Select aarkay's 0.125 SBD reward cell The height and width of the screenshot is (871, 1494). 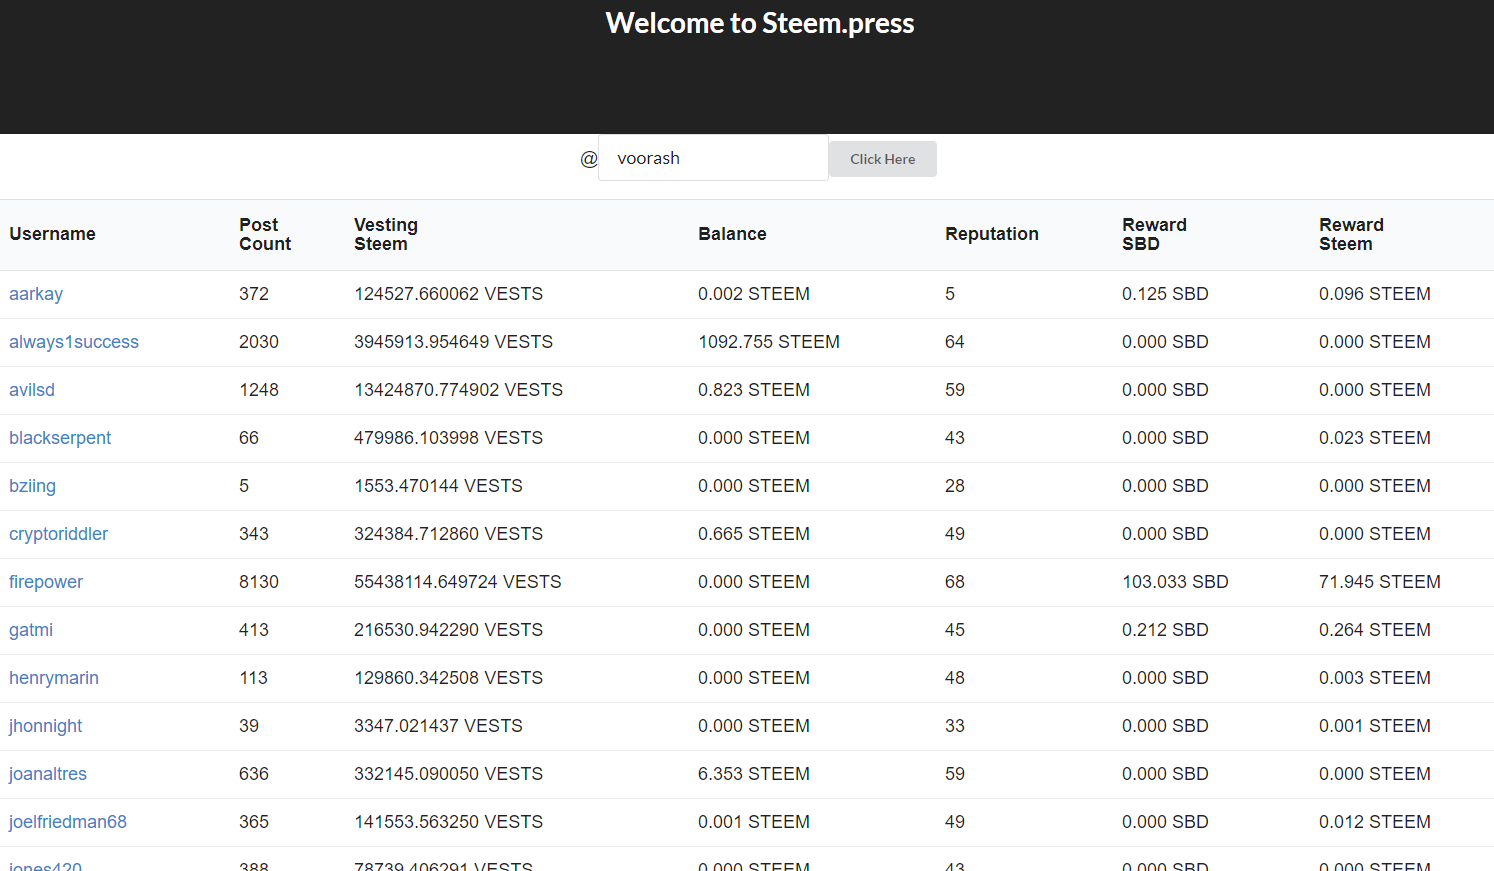coord(1165,294)
